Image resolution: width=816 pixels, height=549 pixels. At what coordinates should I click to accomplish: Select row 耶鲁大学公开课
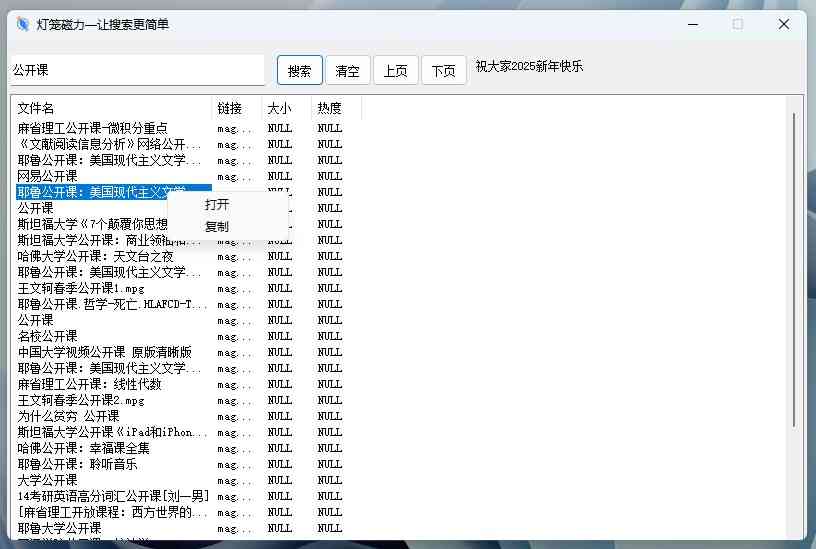59,528
